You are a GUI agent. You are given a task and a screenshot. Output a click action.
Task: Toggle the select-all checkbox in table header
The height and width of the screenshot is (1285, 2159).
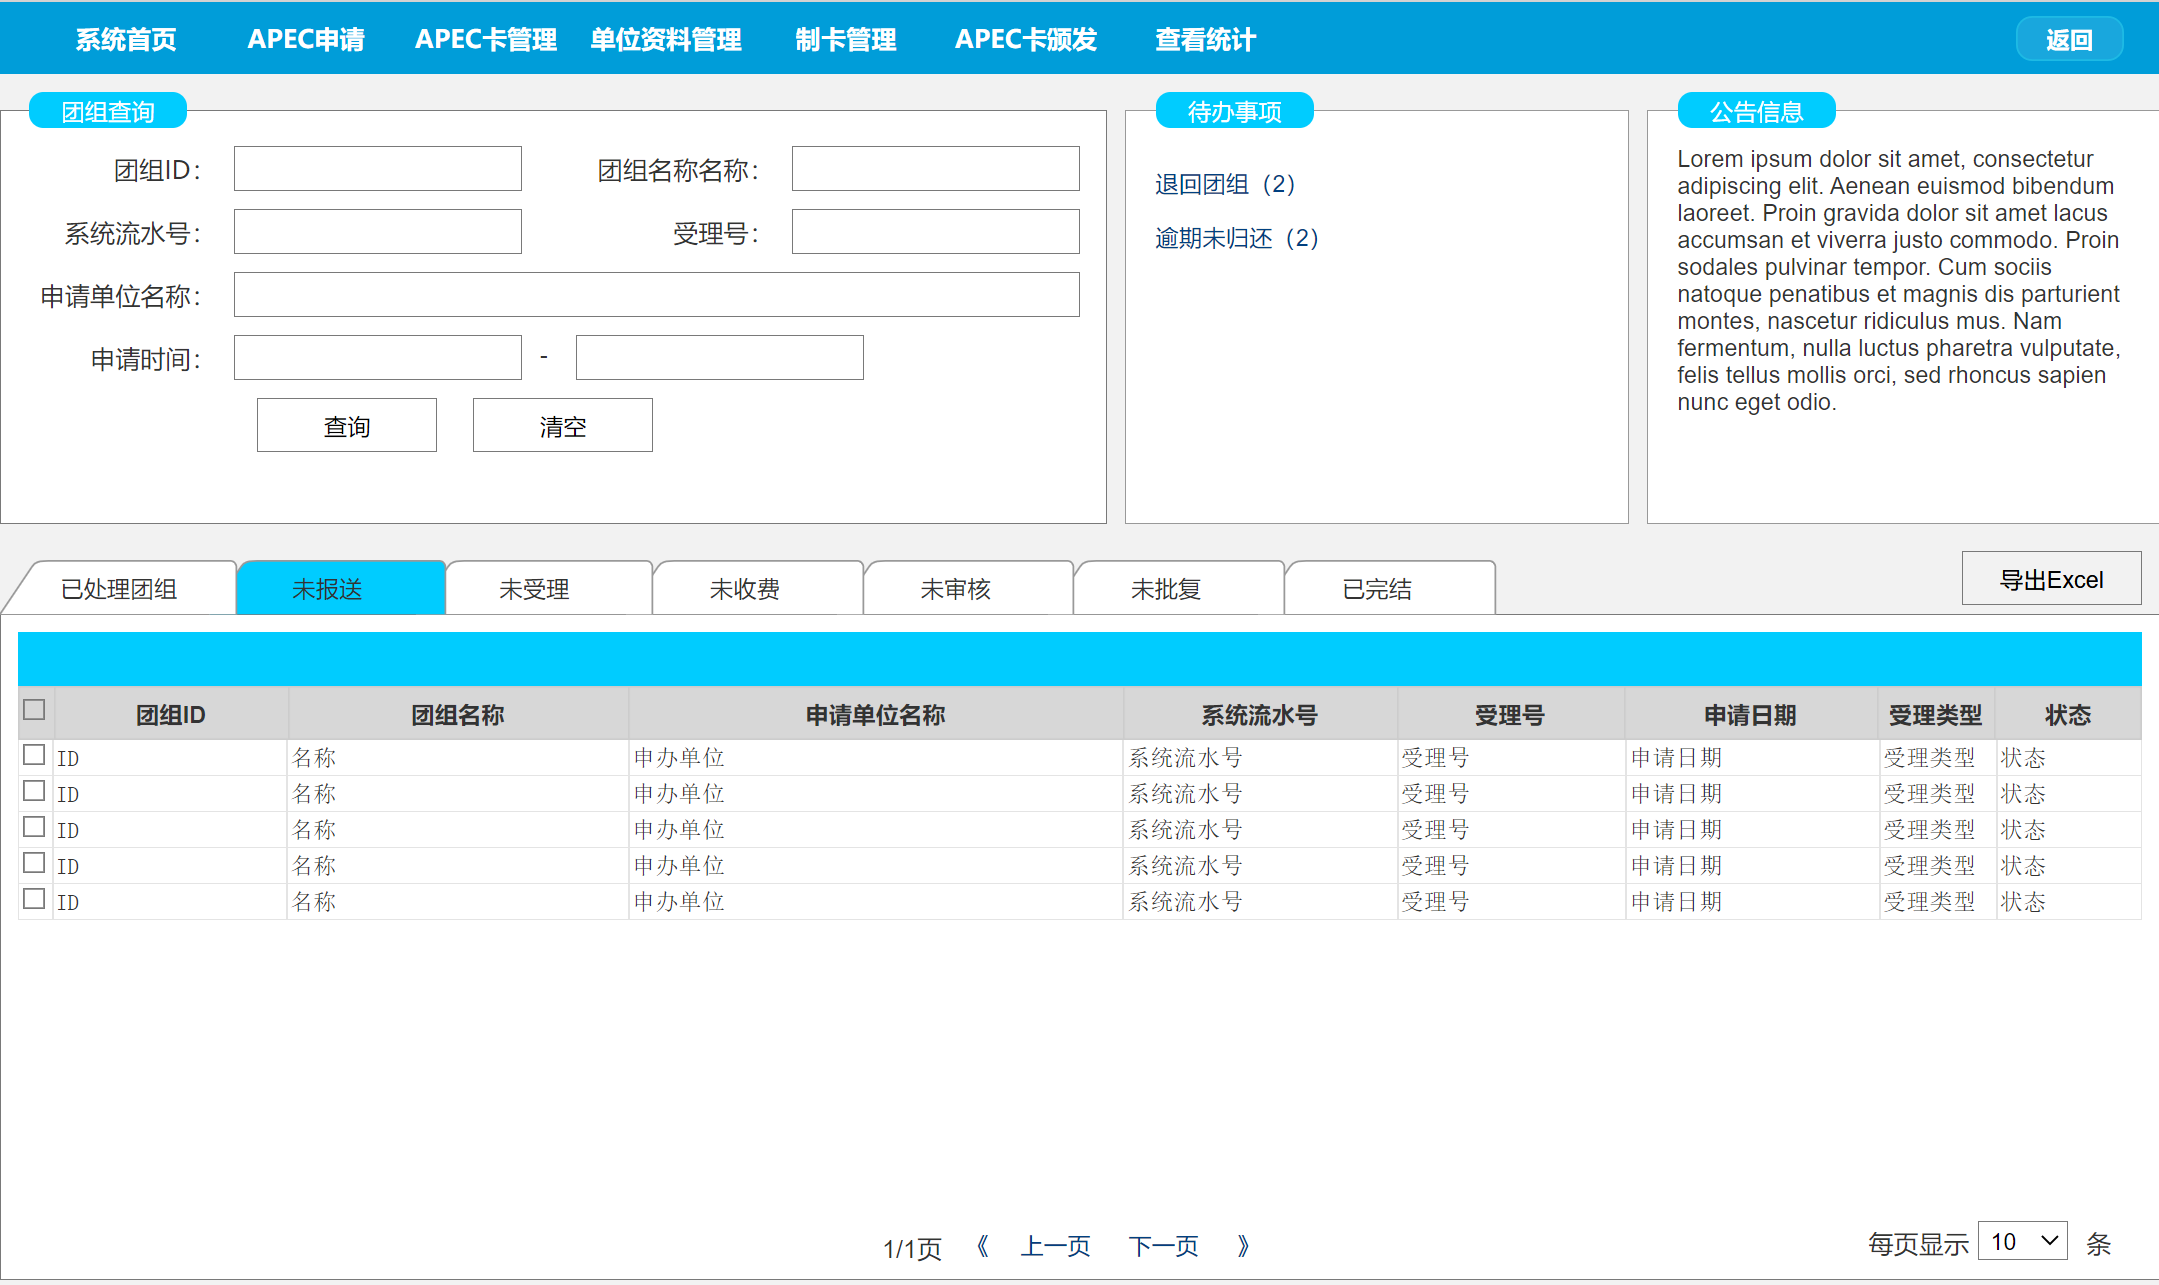pyautogui.click(x=34, y=710)
